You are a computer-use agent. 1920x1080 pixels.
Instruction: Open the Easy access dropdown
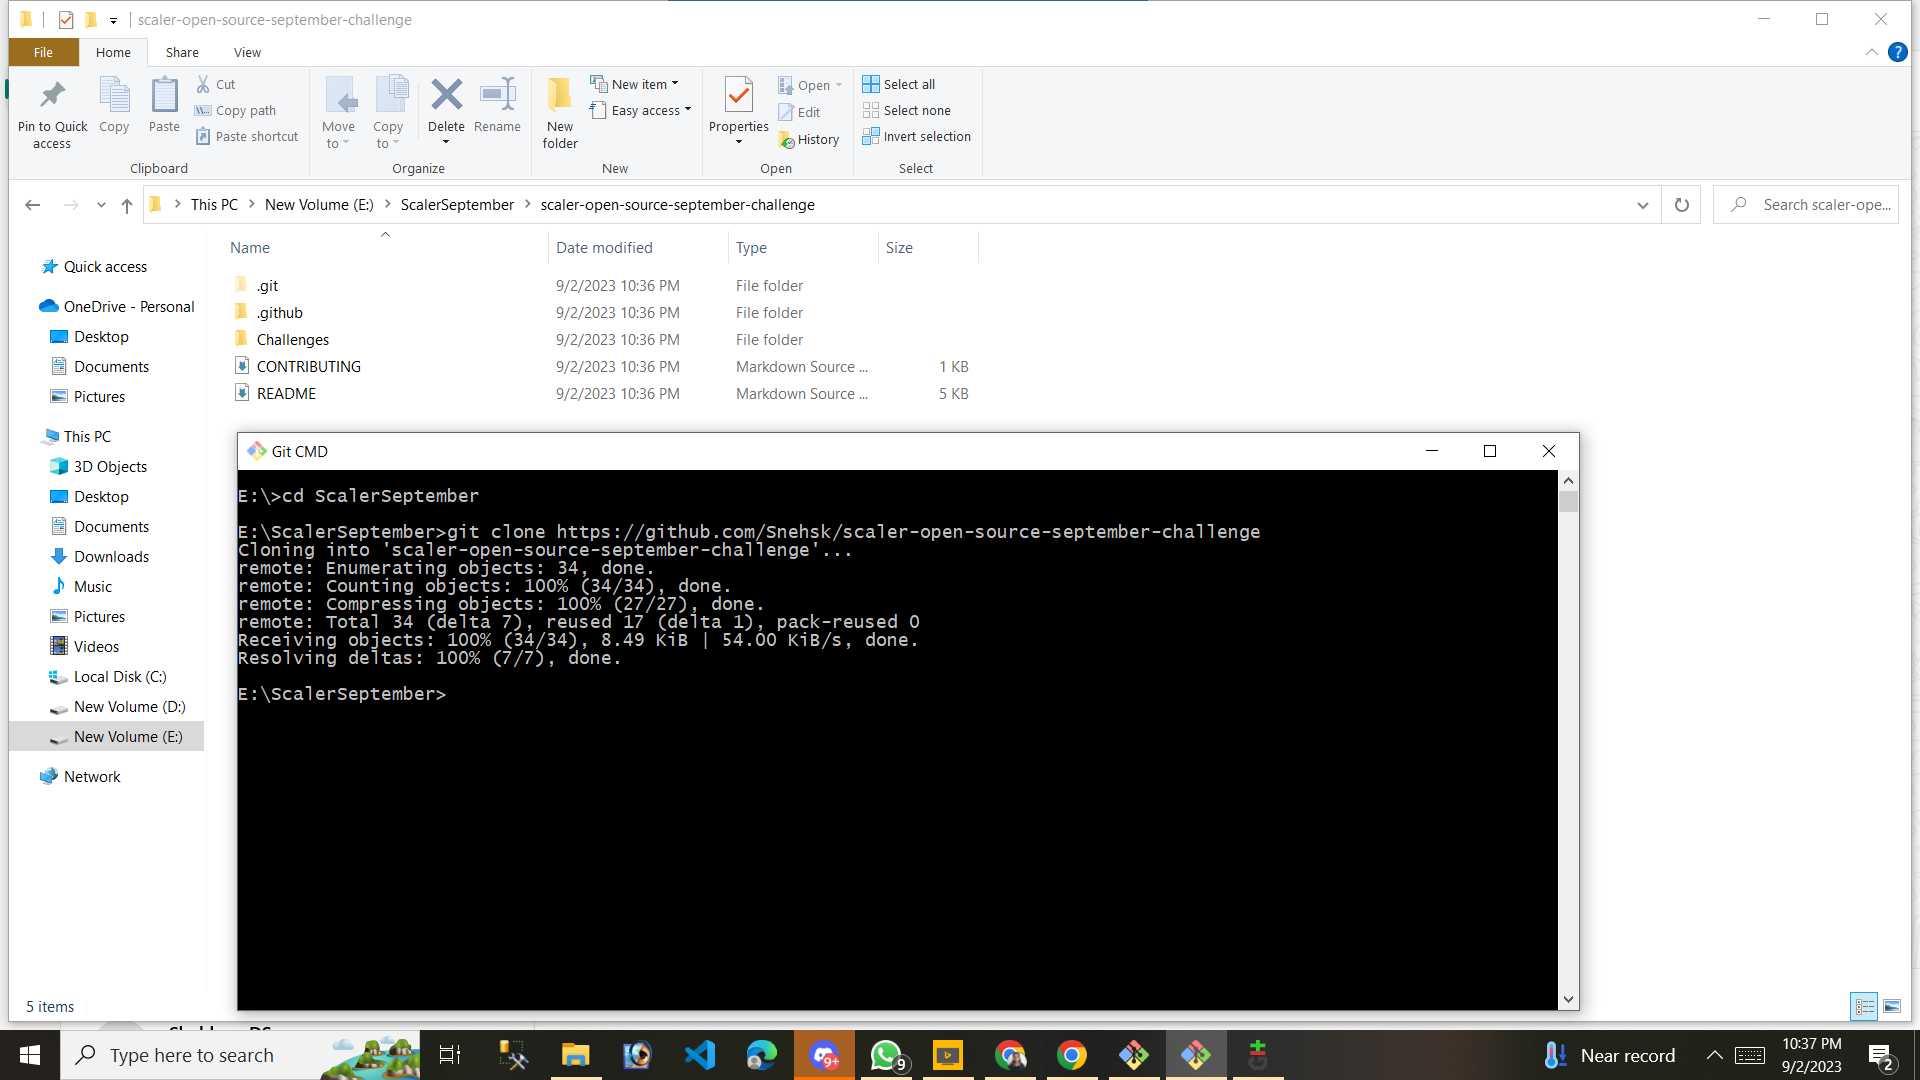click(x=687, y=110)
